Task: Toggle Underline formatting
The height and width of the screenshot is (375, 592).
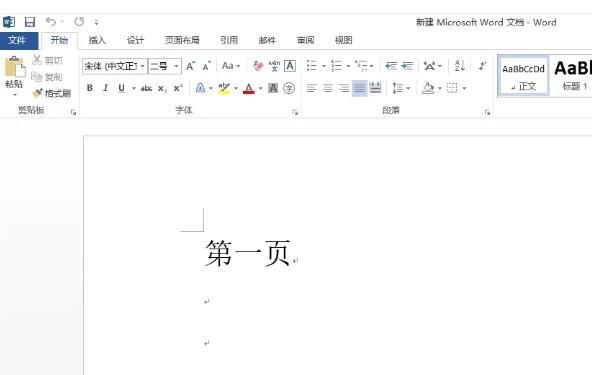Action: click(x=121, y=88)
